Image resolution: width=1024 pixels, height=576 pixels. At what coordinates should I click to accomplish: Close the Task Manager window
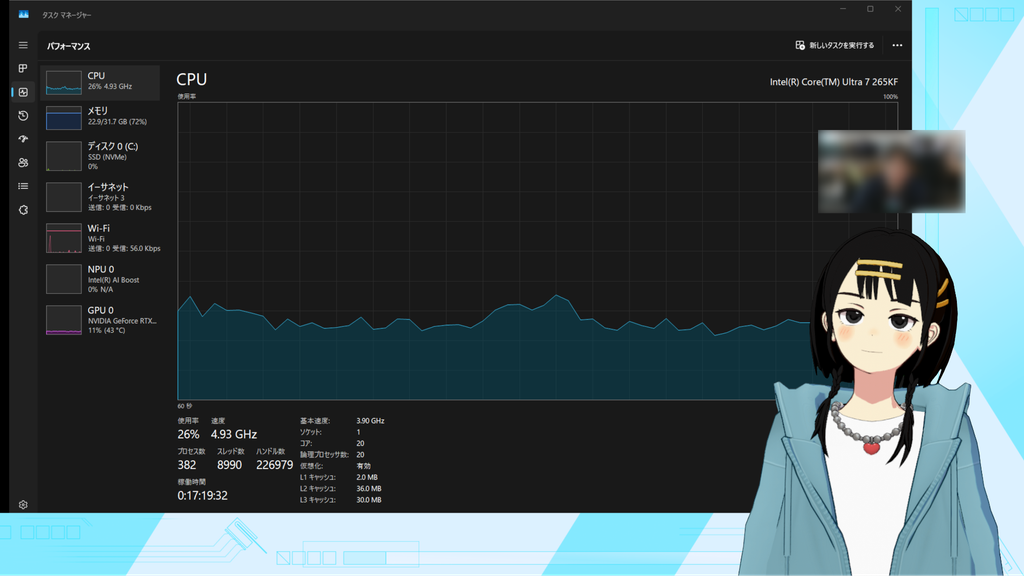click(x=898, y=9)
